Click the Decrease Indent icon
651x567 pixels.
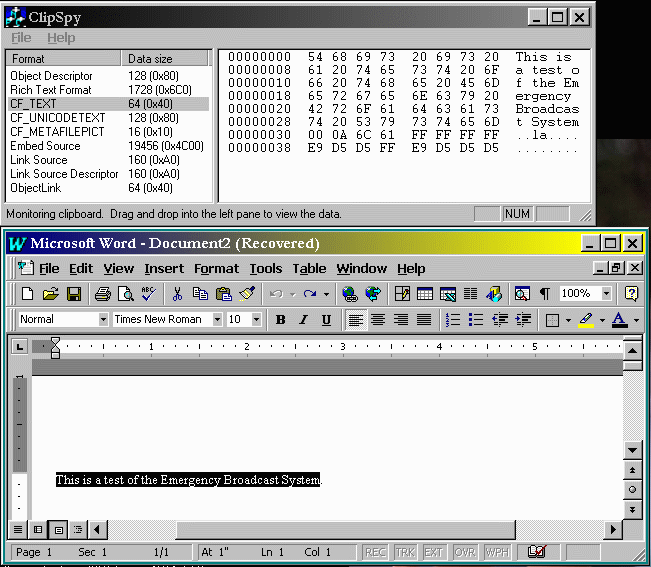pyautogui.click(x=500, y=320)
